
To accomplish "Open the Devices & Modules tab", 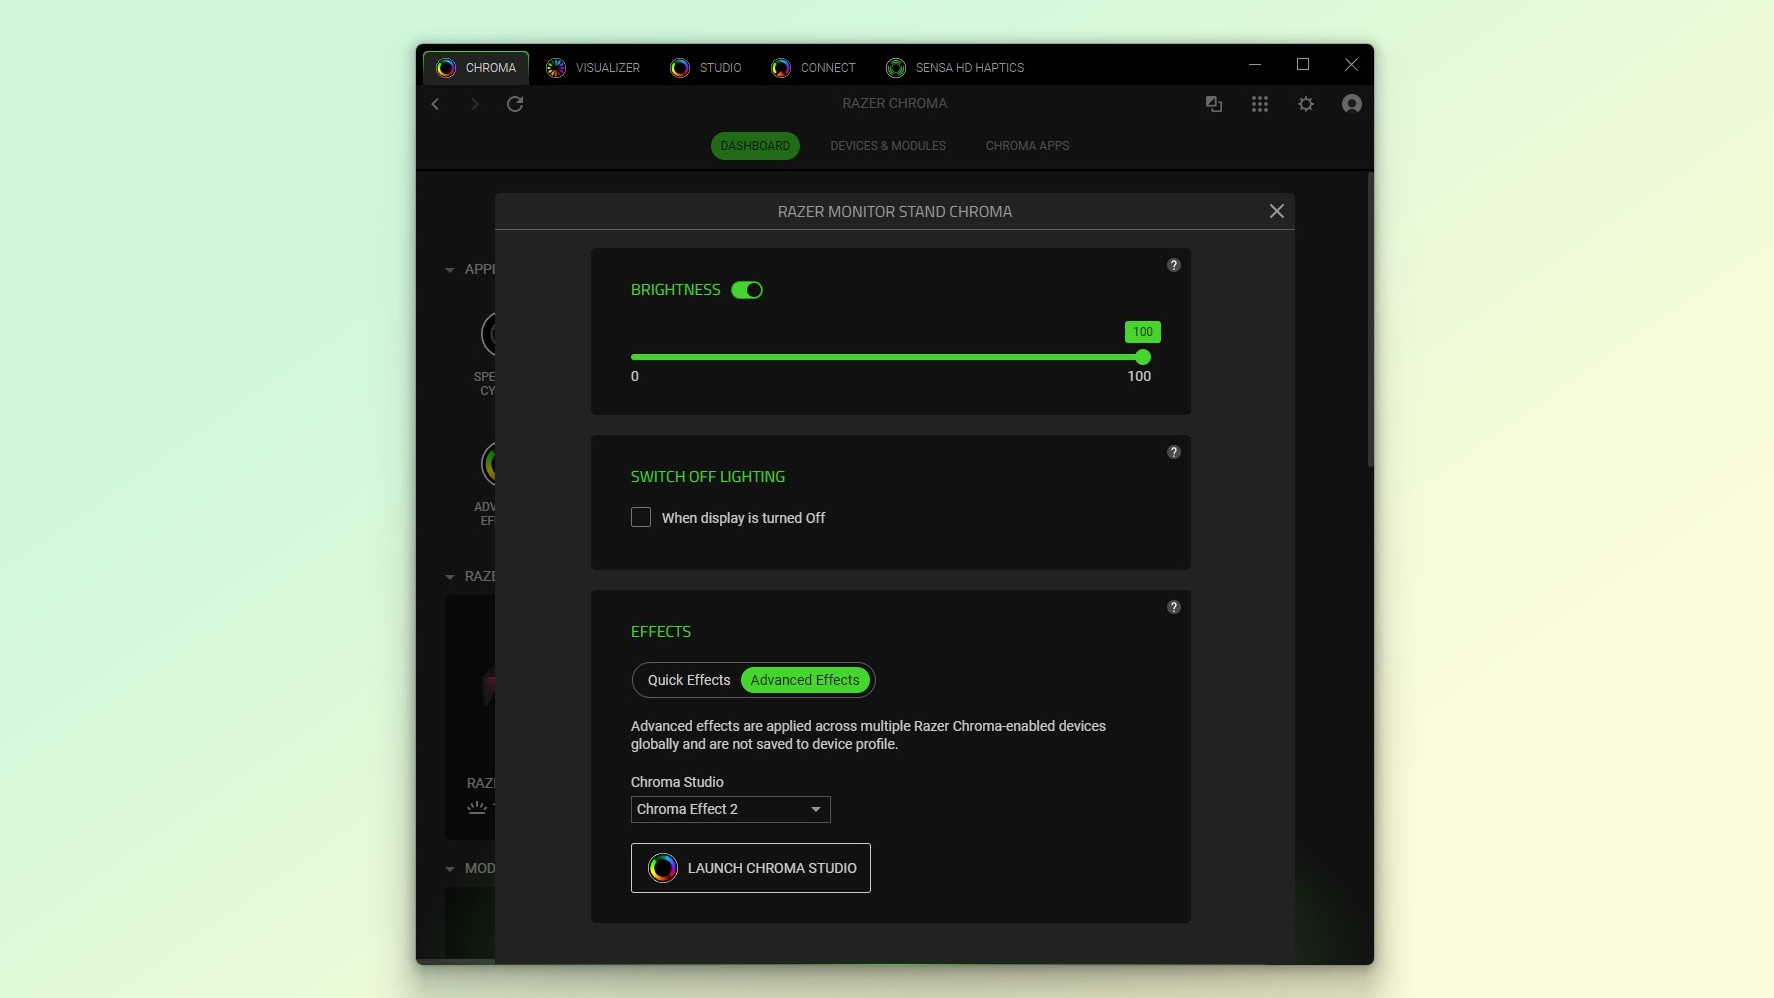I will click(x=887, y=146).
